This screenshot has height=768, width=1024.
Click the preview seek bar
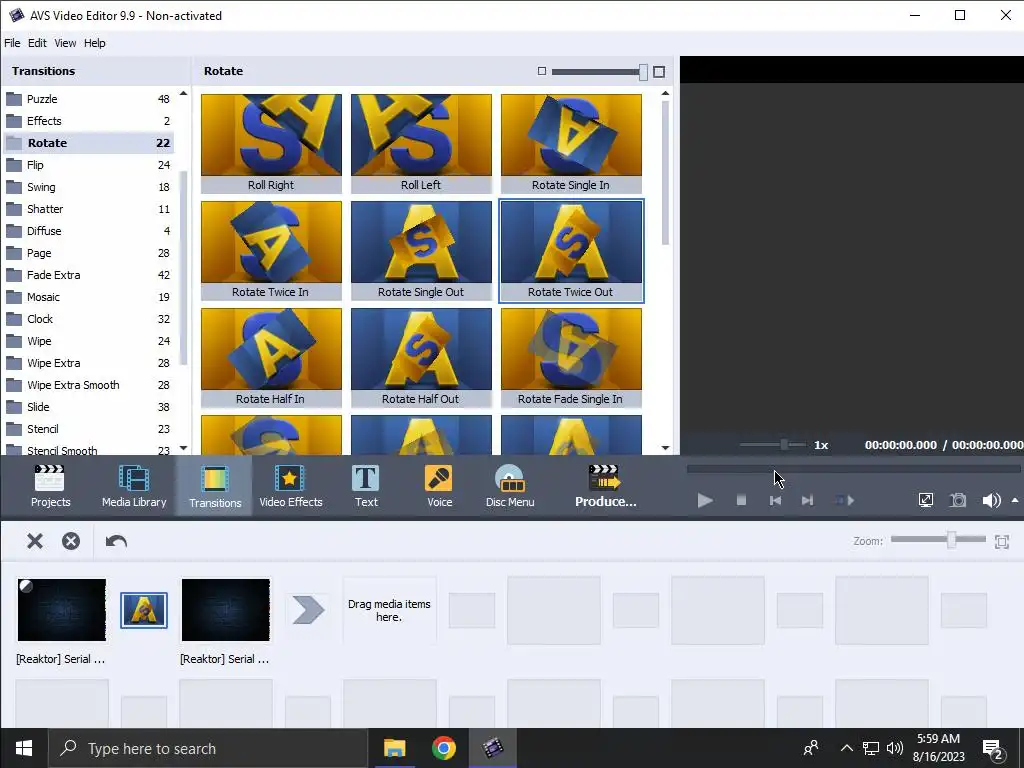pyautogui.click(x=853, y=468)
